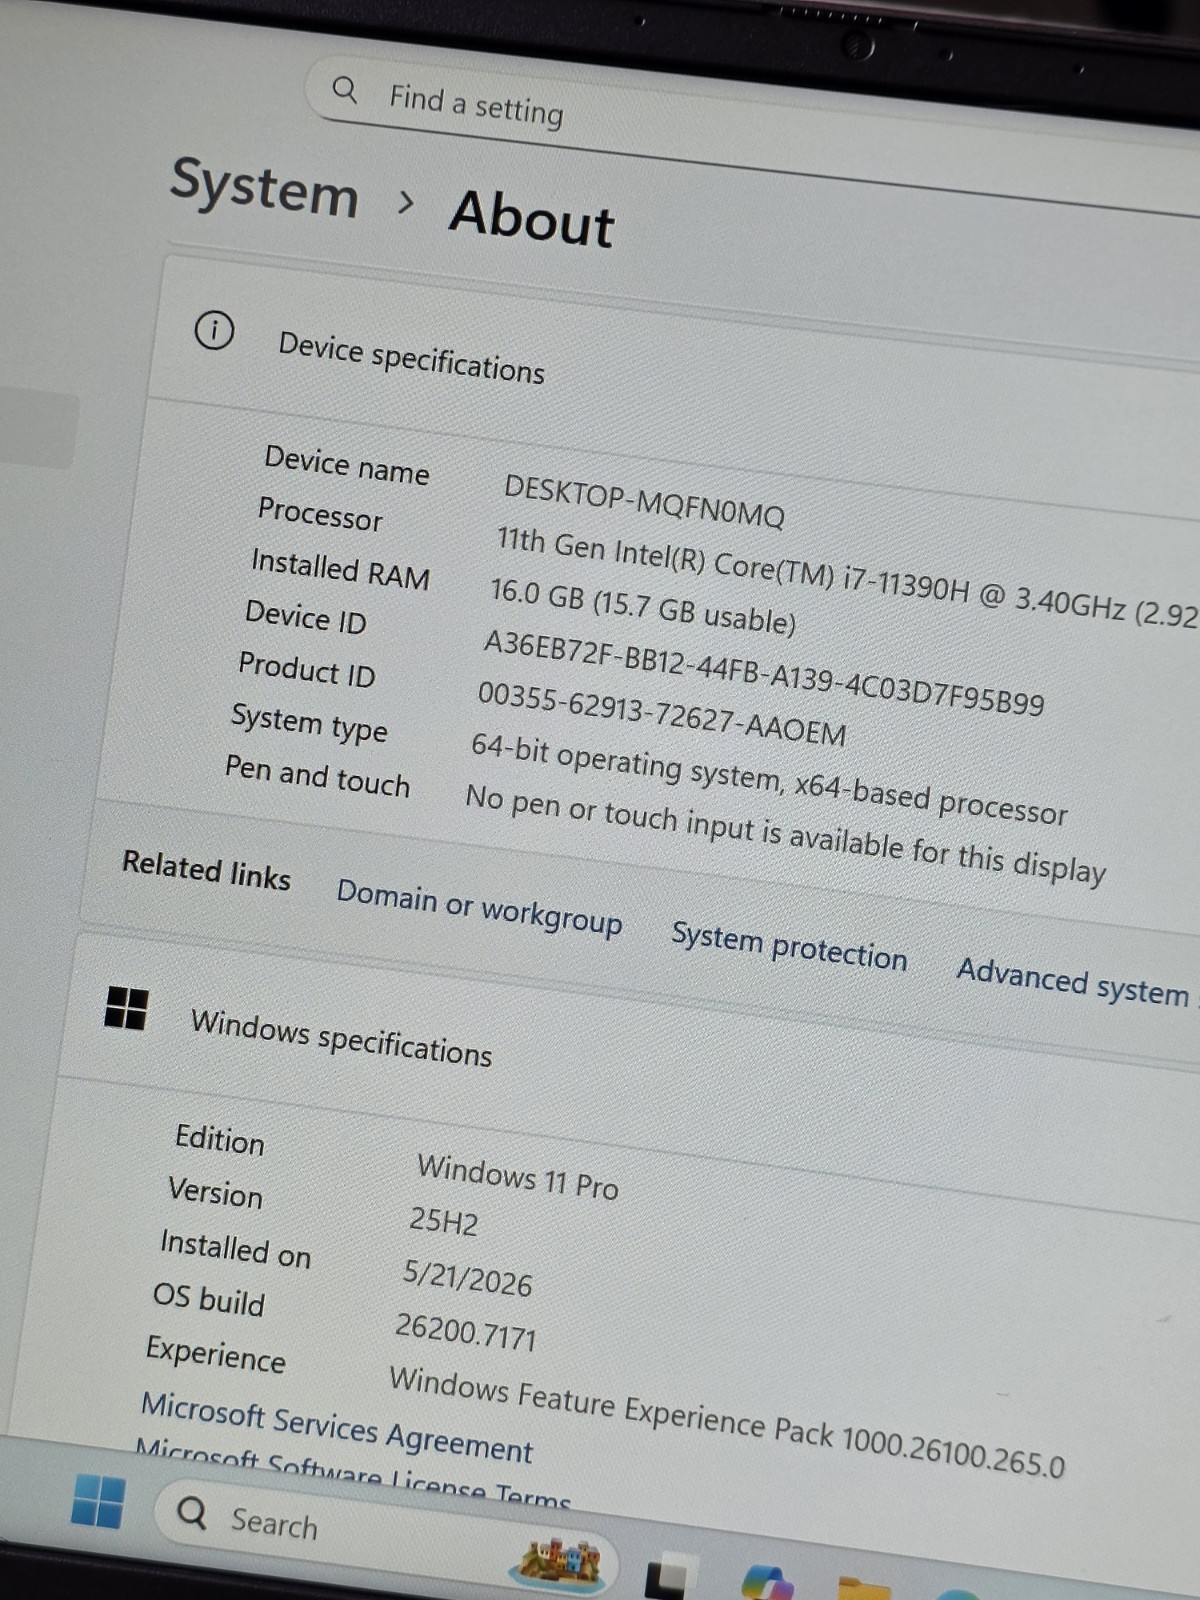Open the Microsoft Services Agreement link

(x=337, y=1427)
